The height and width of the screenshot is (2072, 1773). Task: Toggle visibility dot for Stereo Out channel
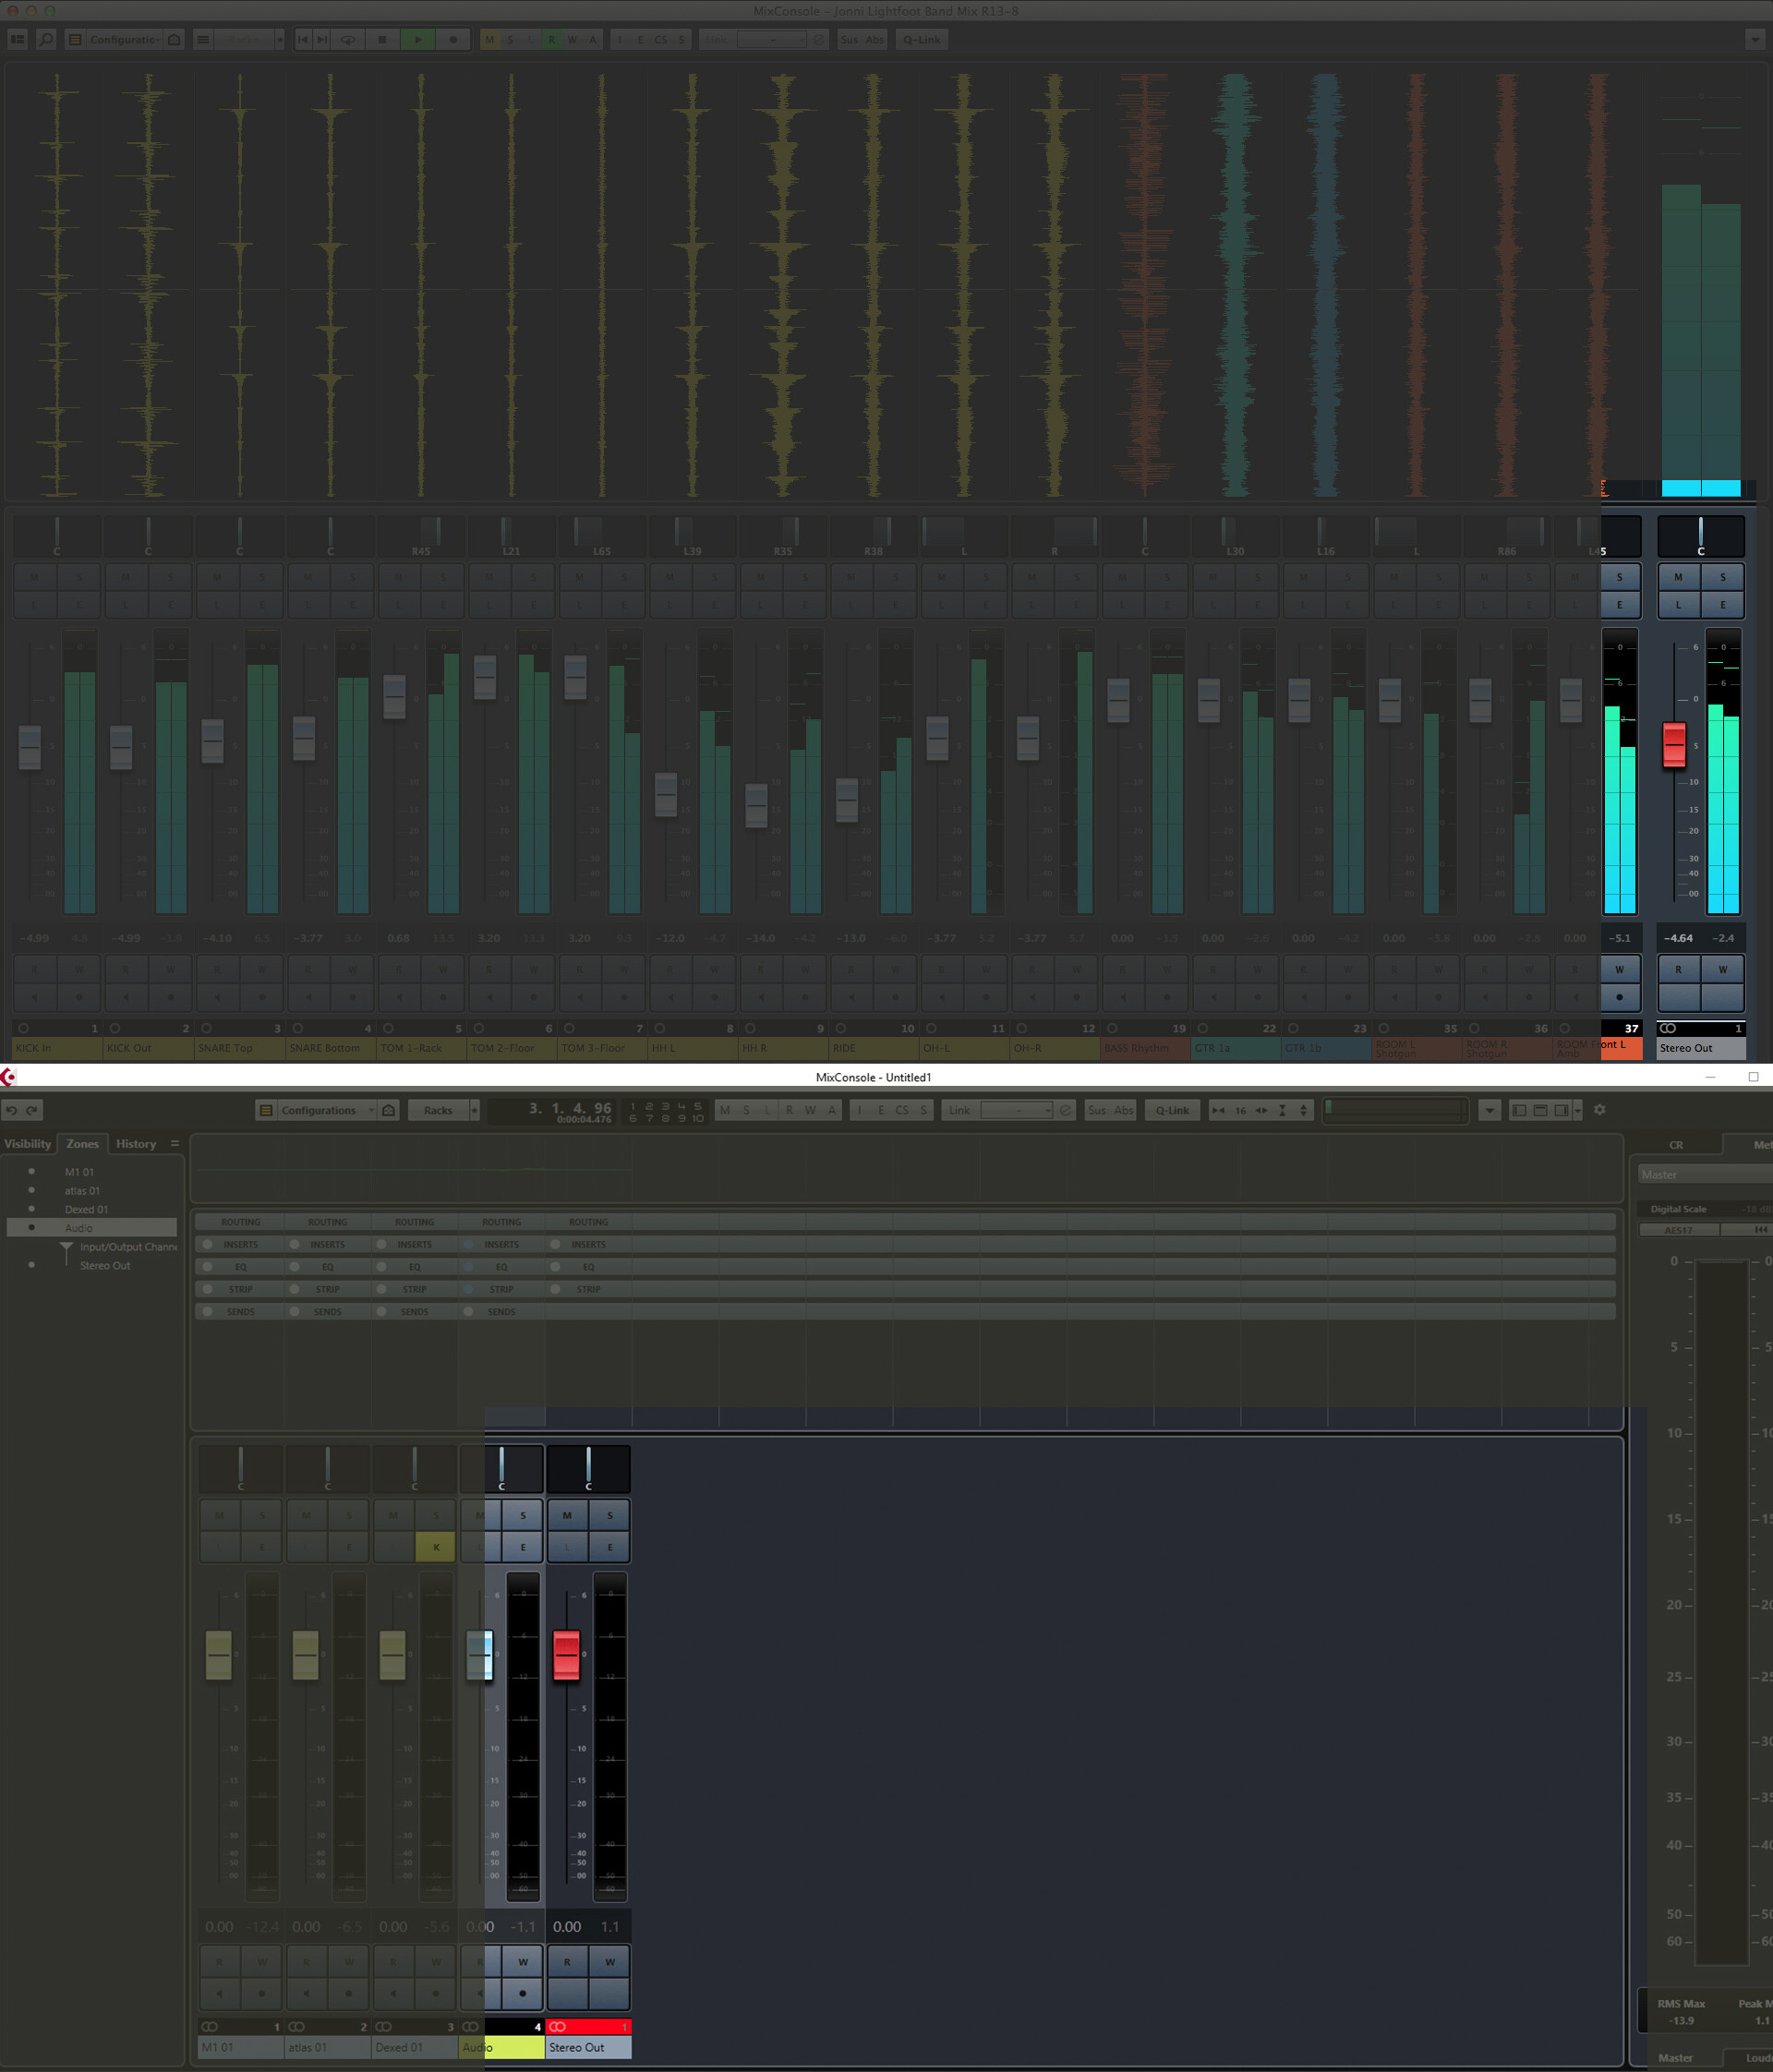pos(32,1265)
